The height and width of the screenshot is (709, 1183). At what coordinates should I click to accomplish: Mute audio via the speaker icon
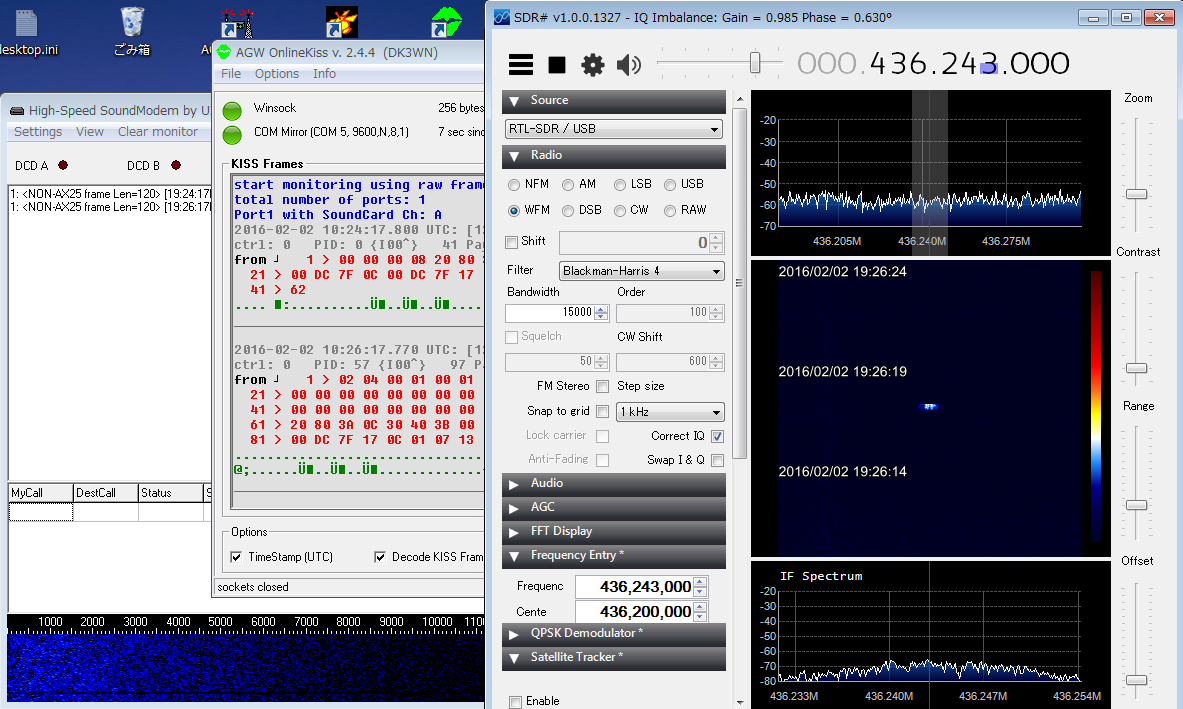tap(628, 65)
